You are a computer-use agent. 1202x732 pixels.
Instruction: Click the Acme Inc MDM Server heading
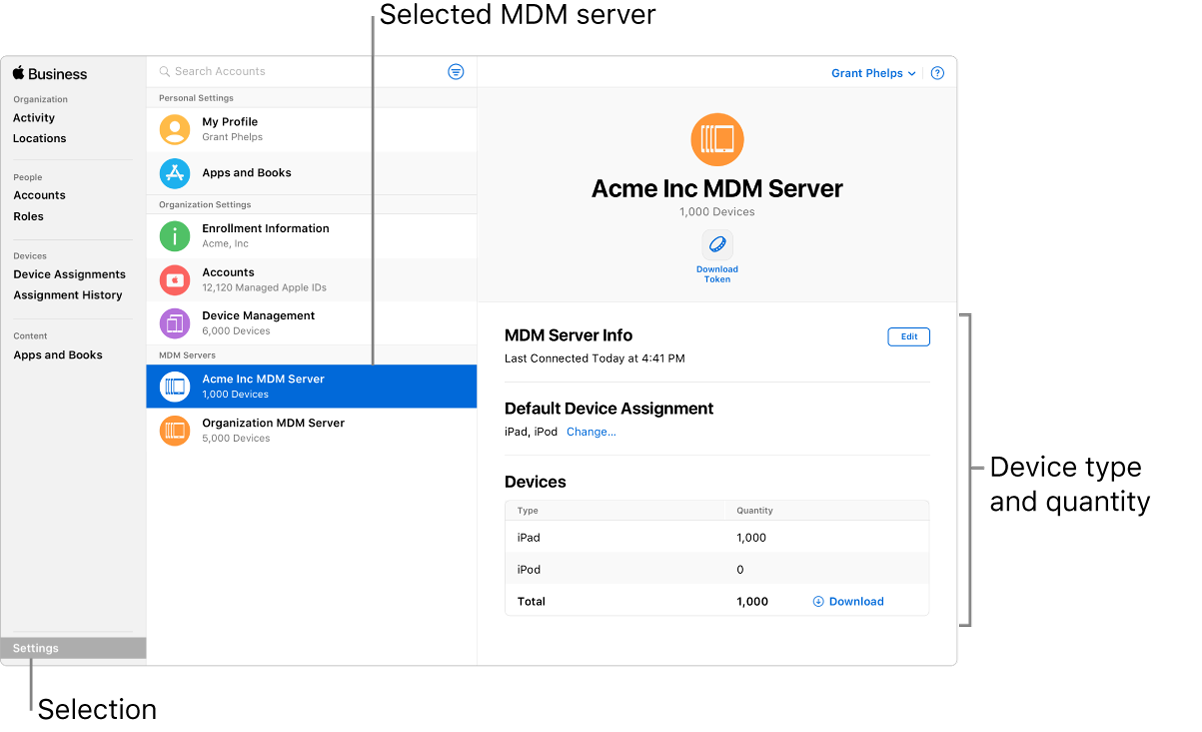point(717,189)
